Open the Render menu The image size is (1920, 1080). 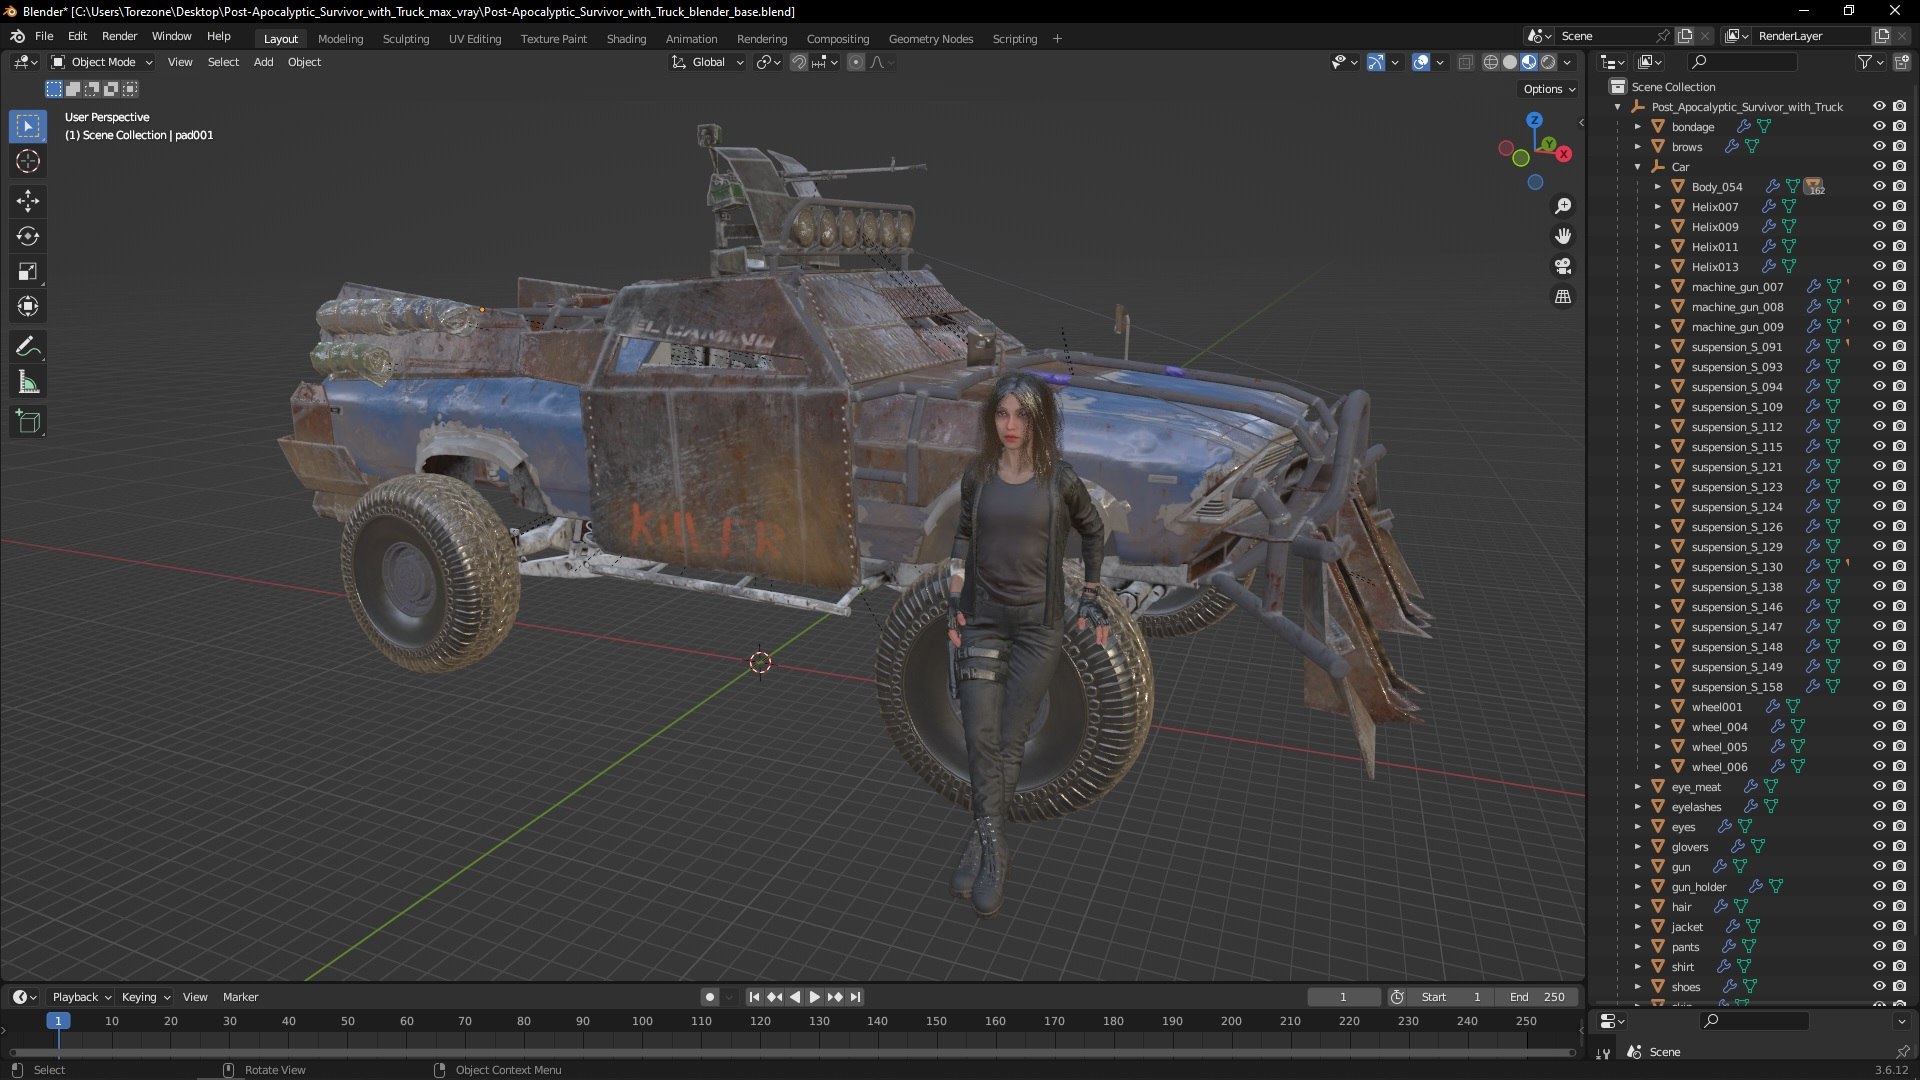pos(119,36)
